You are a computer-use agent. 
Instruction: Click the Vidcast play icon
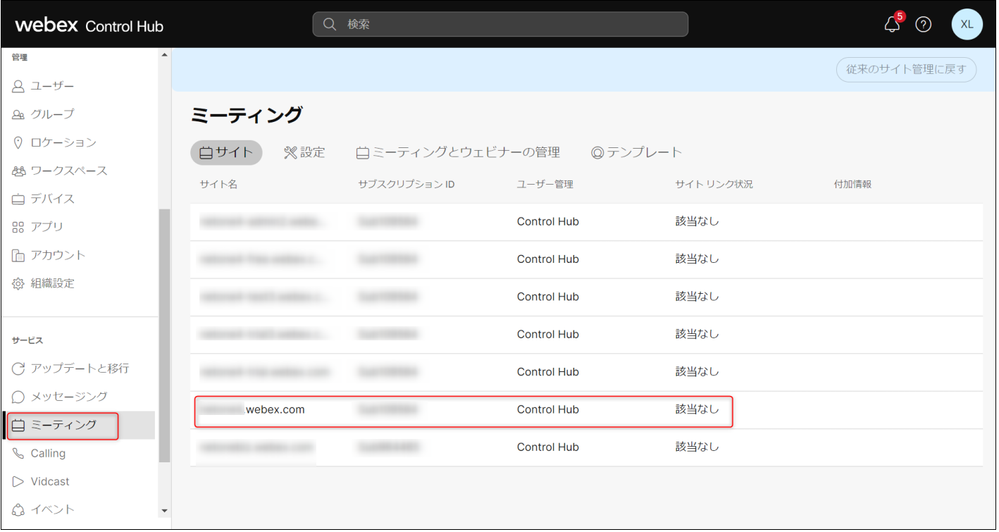pos(18,482)
